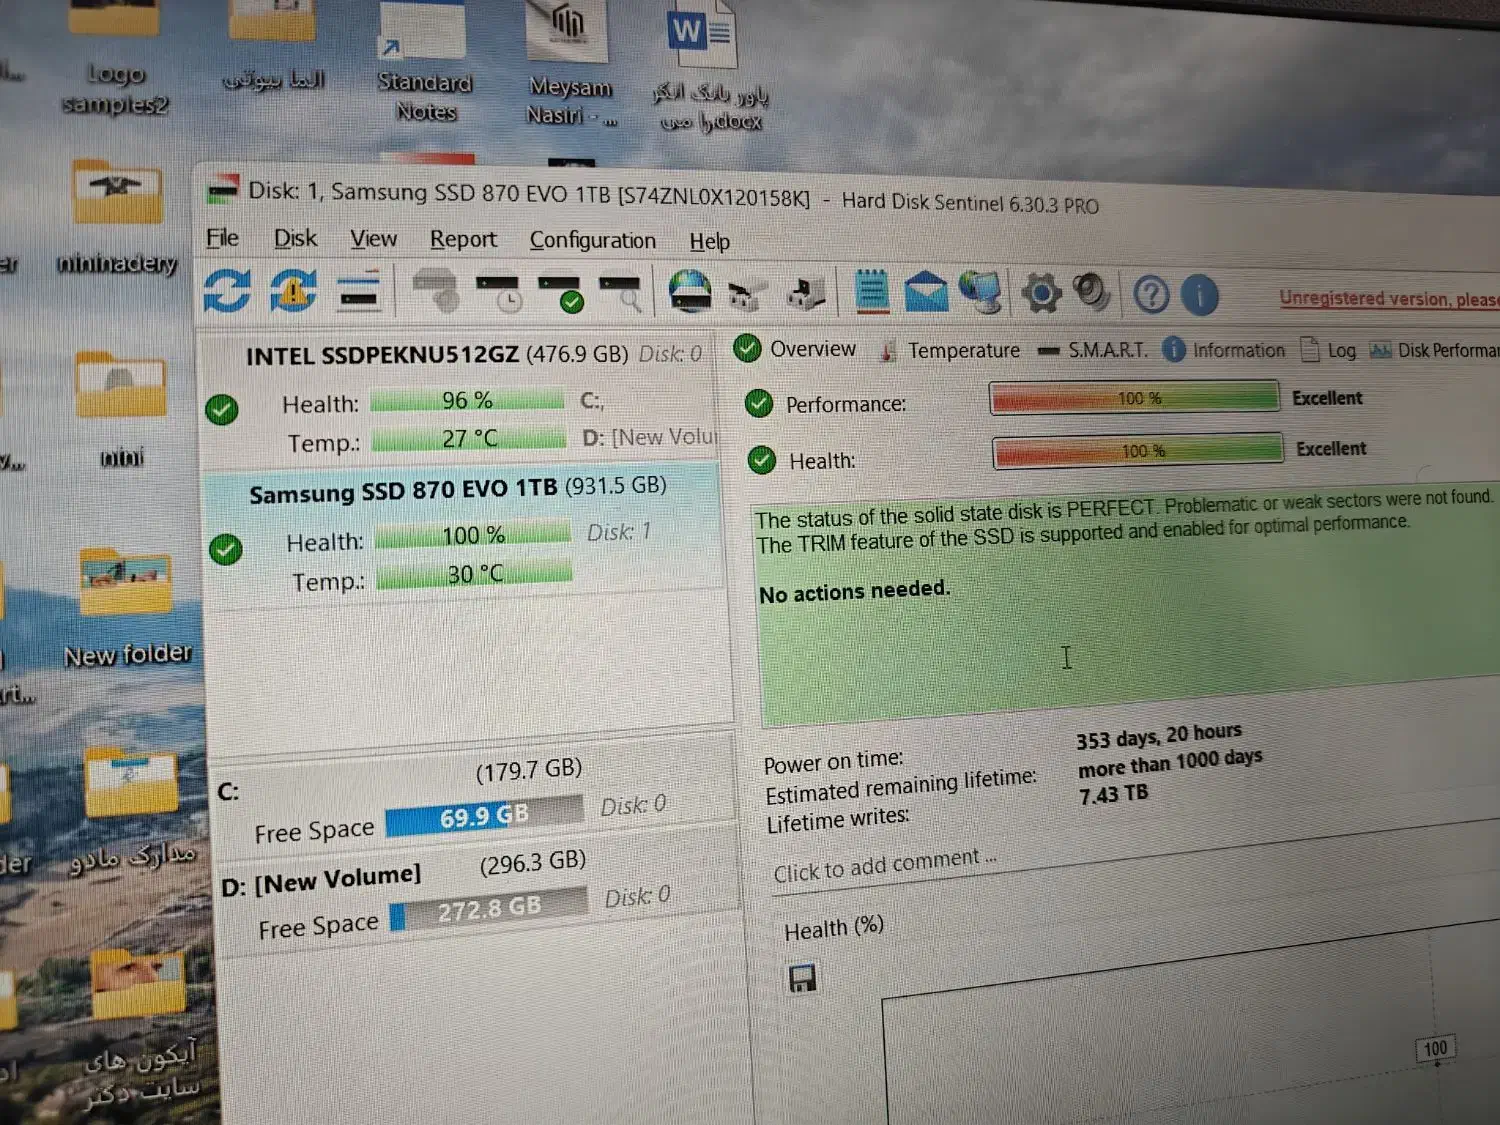
Task: Click the '353 days, 20 hours' value
Action: (1159, 736)
